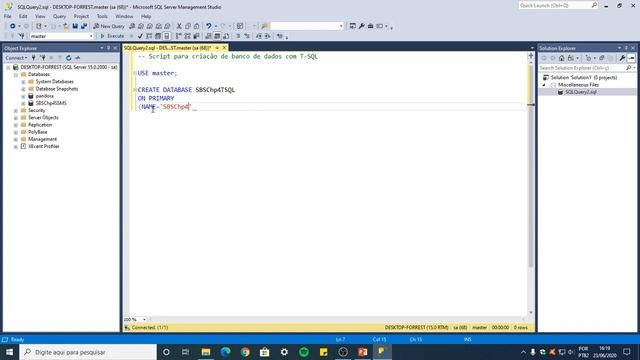Click the Copy icon in the toolbar
Image resolution: width=640 pixels, height=360 pixels.
click(188, 26)
